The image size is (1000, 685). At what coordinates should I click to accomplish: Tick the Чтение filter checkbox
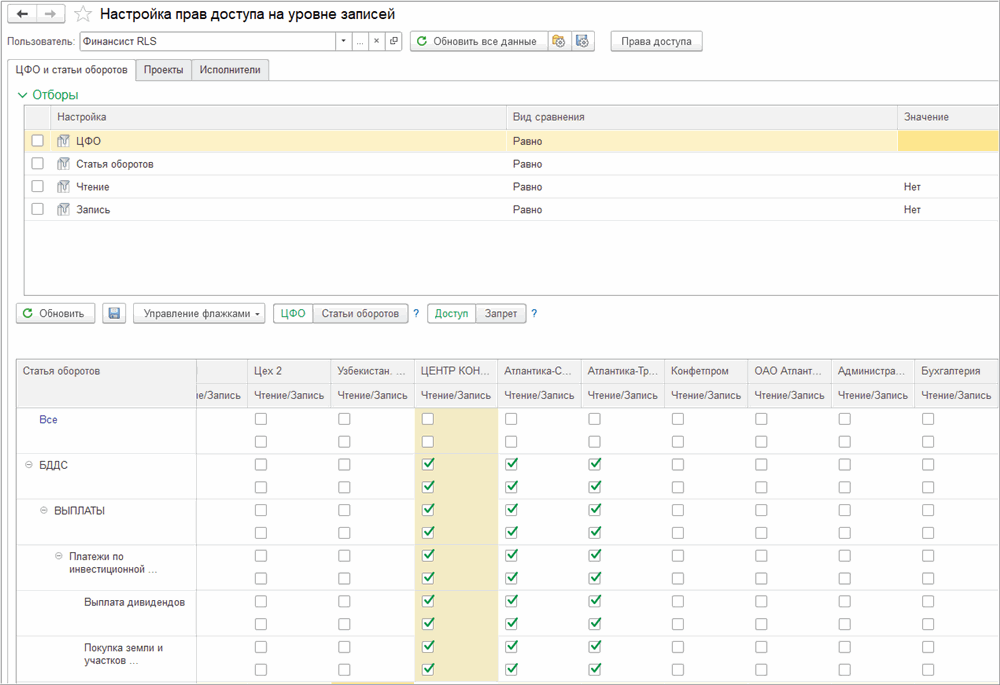(x=38, y=187)
